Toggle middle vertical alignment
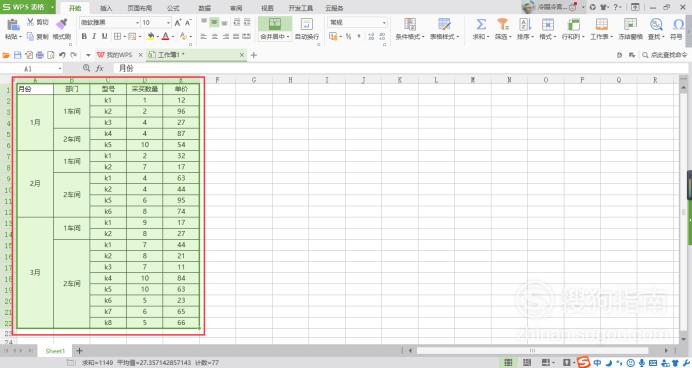Viewport: 692px width, 368px height. [214, 22]
